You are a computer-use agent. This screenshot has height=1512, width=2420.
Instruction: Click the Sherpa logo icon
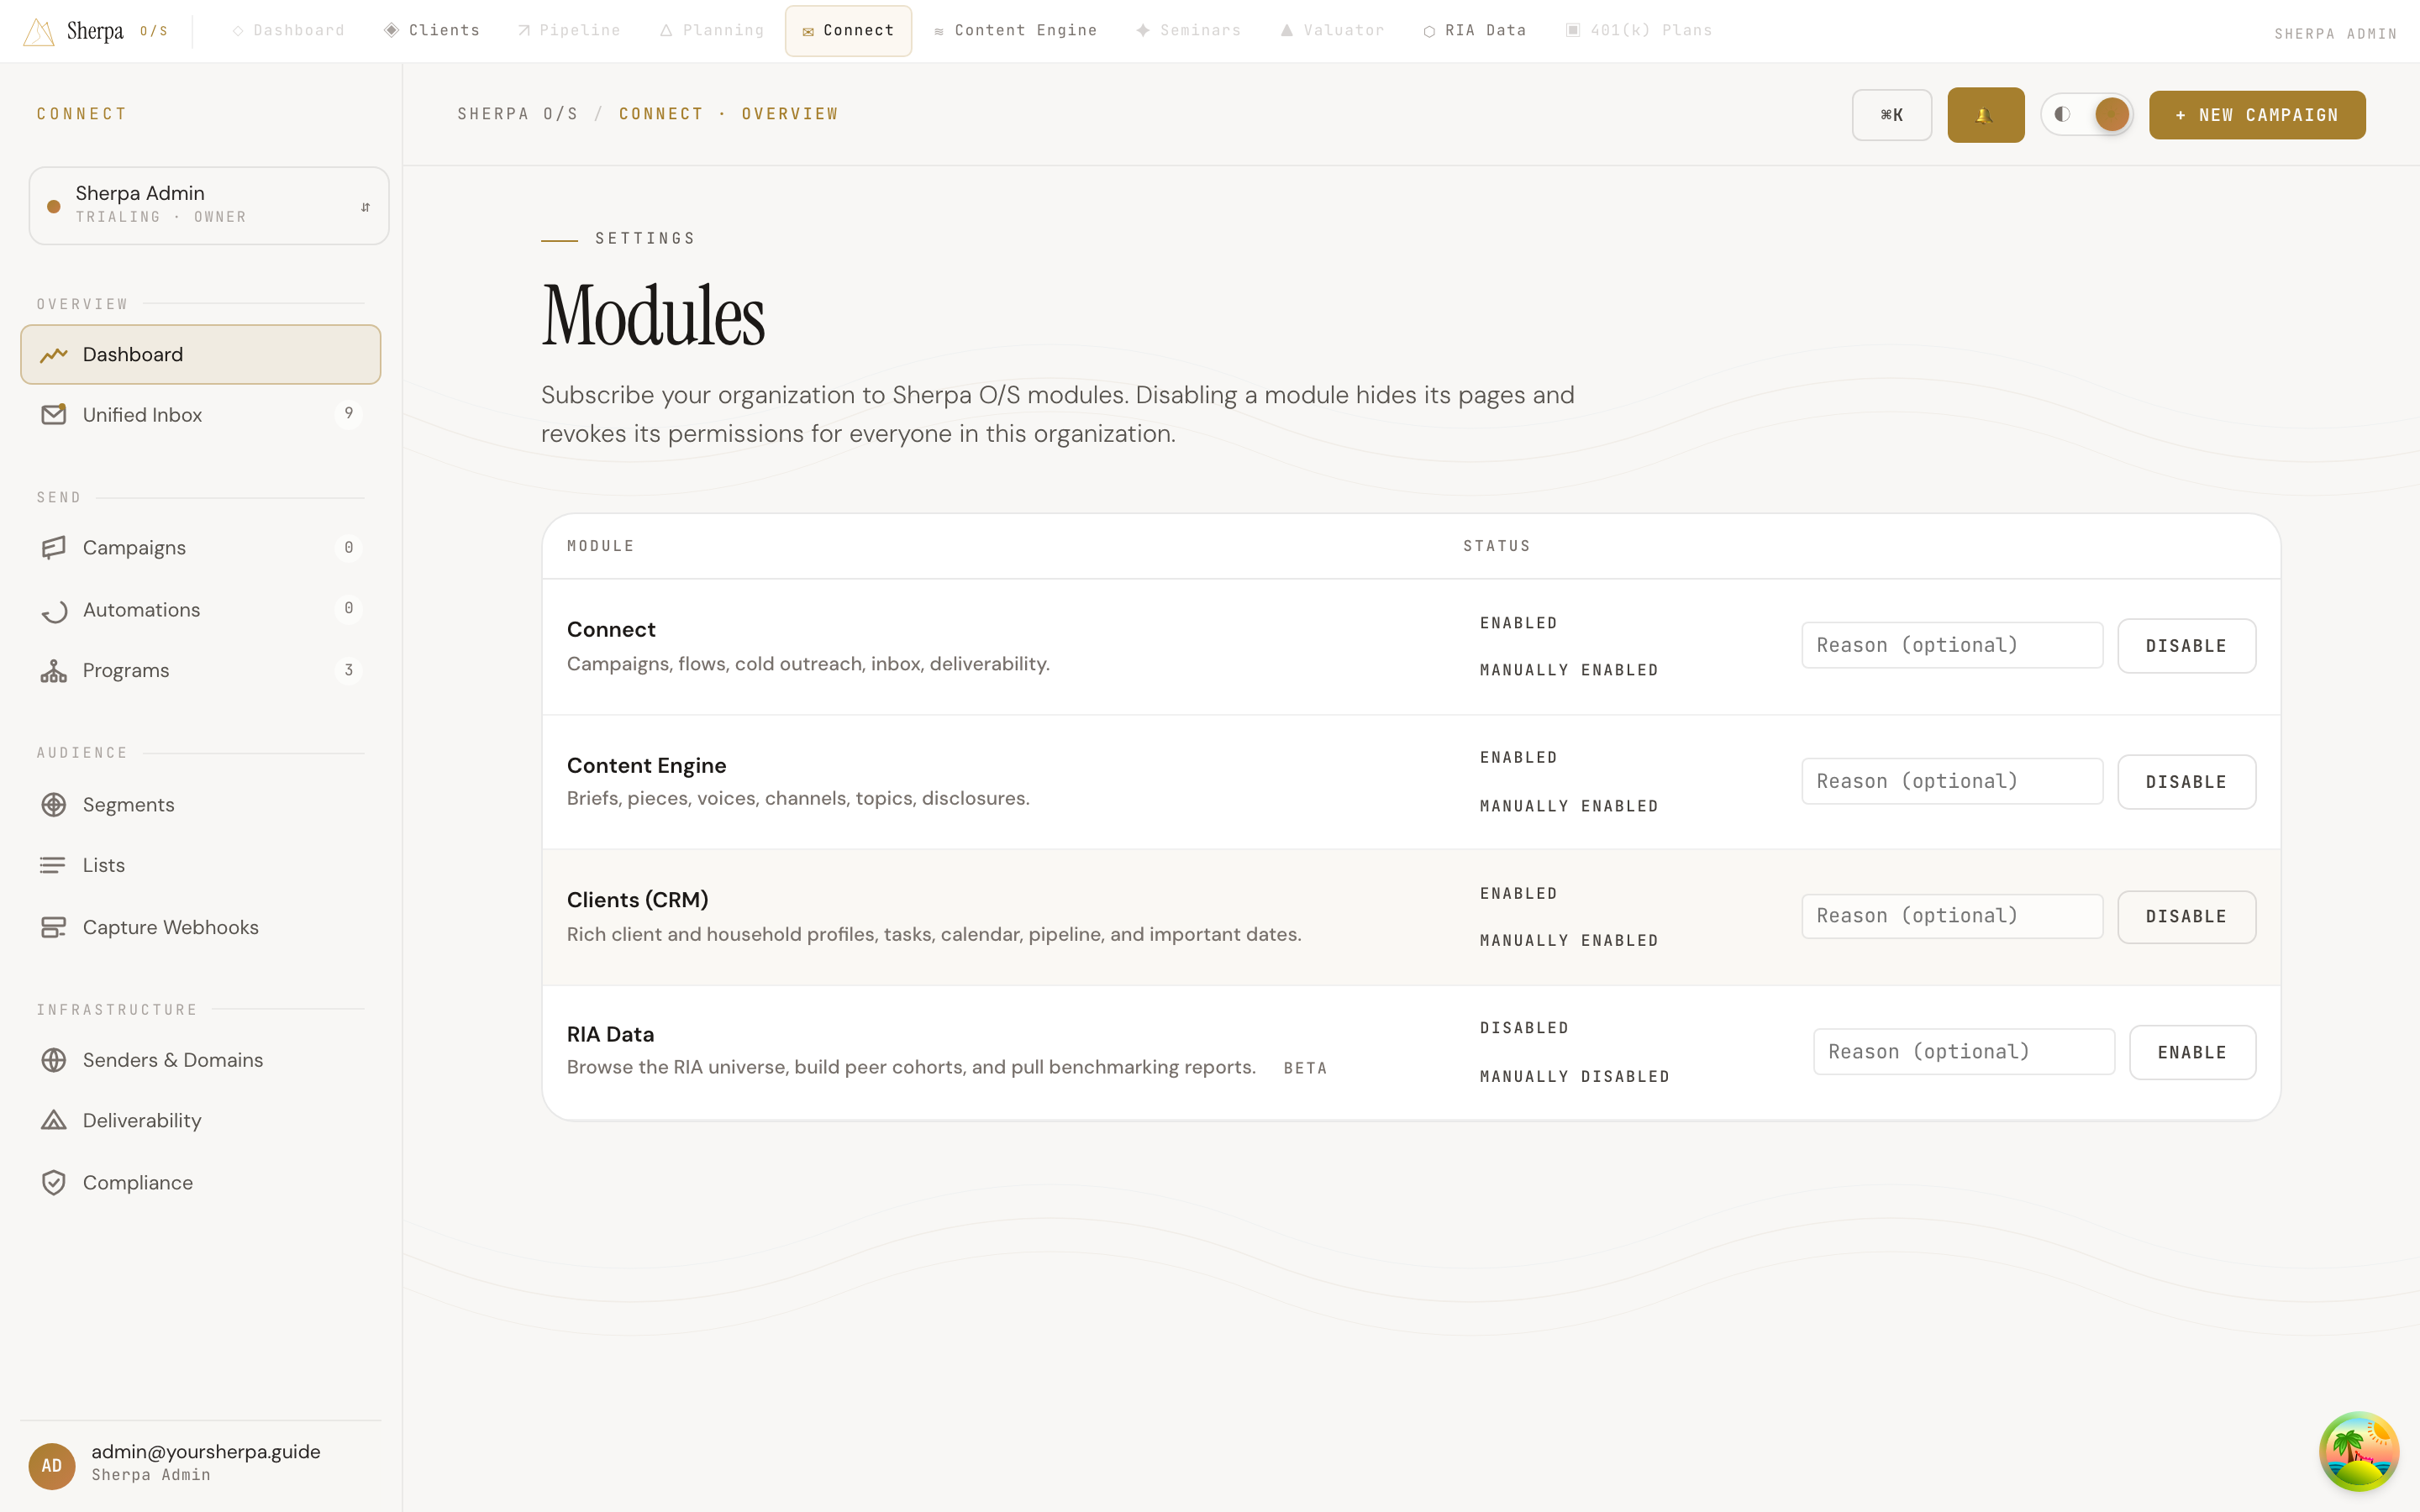[39, 31]
